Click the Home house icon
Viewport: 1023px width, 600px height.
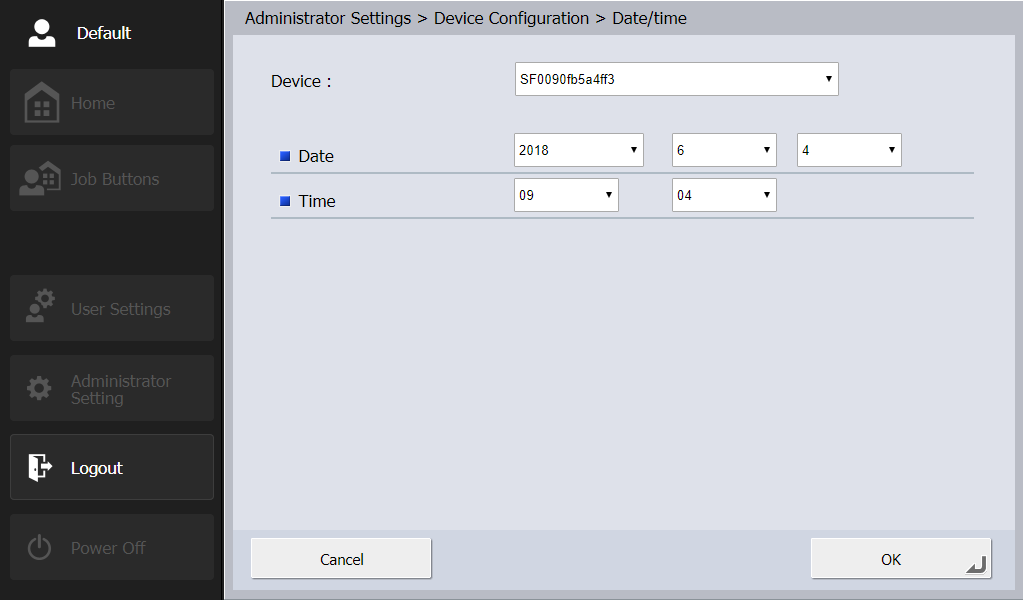(x=41, y=103)
